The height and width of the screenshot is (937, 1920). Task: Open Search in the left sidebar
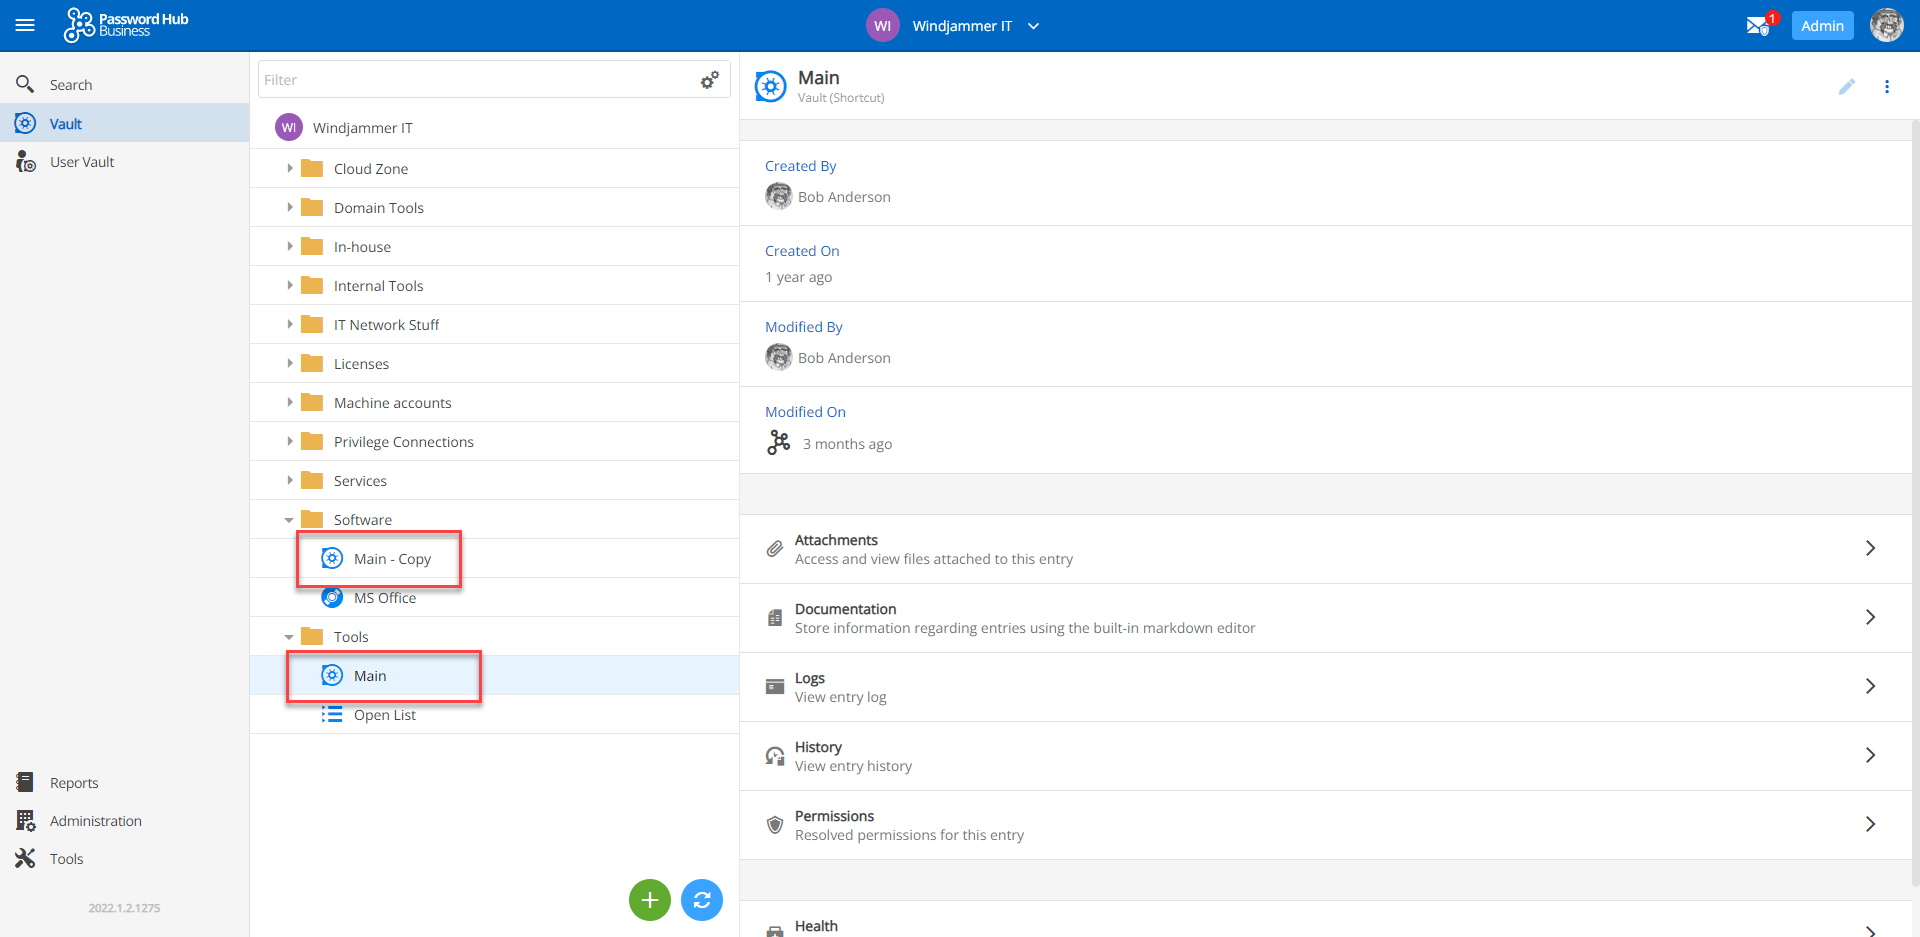(x=70, y=85)
